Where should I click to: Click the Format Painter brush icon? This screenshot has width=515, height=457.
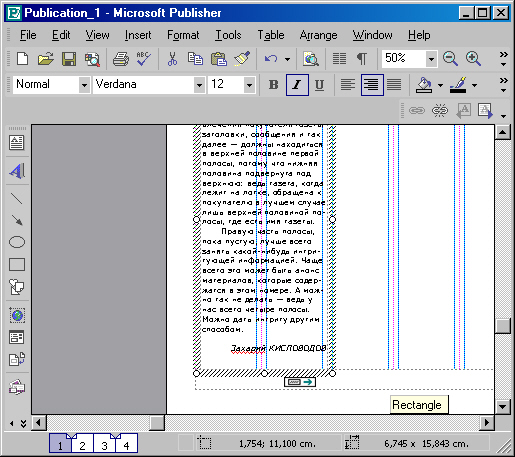coord(242,59)
